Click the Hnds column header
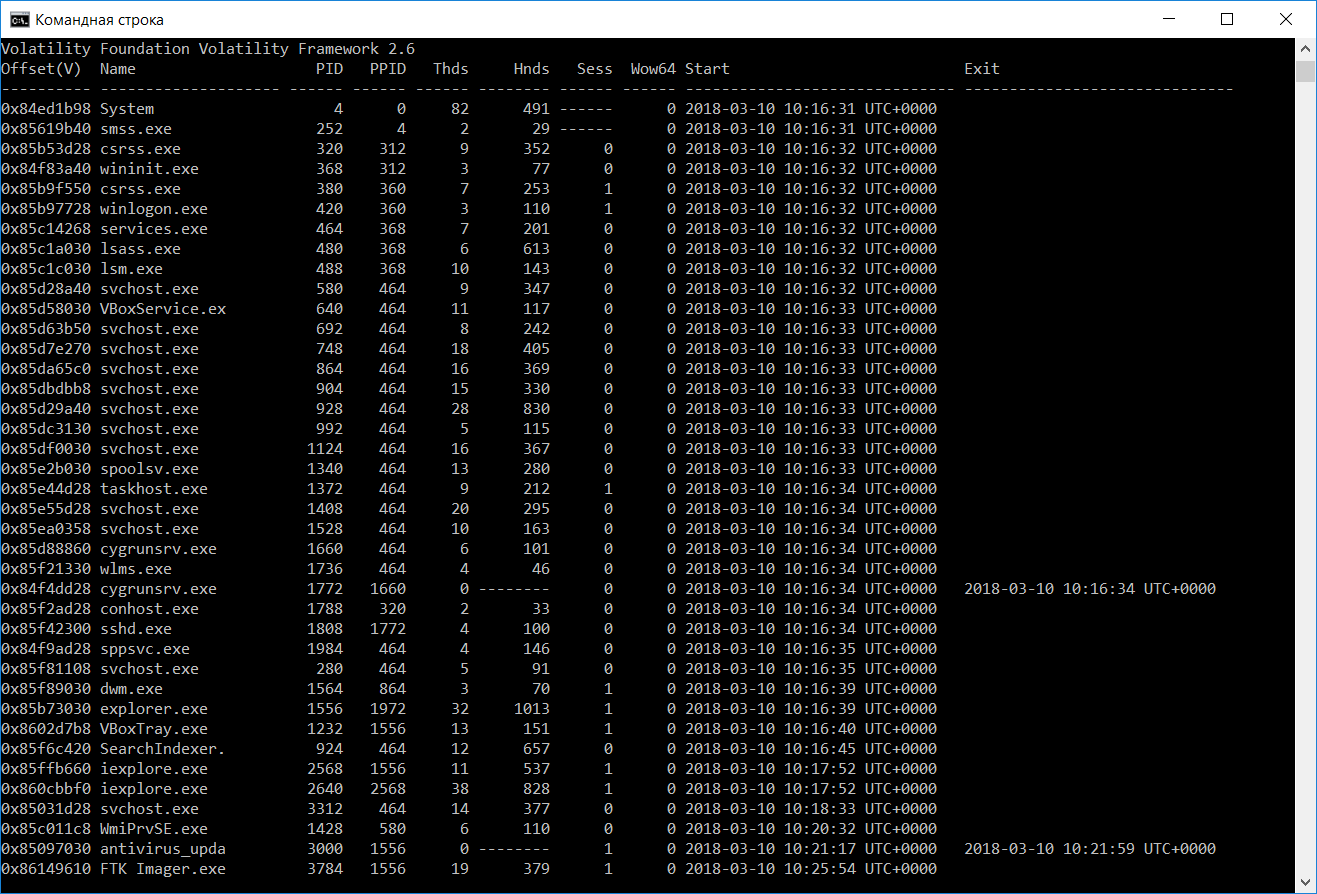This screenshot has width=1317, height=894. pos(532,69)
